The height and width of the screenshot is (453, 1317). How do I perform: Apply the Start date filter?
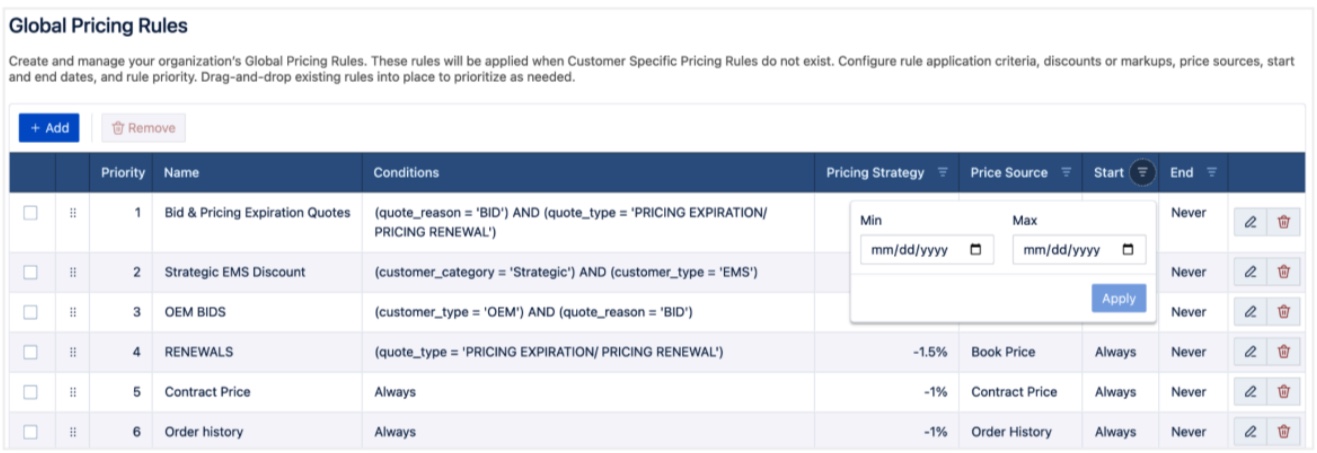click(1118, 298)
